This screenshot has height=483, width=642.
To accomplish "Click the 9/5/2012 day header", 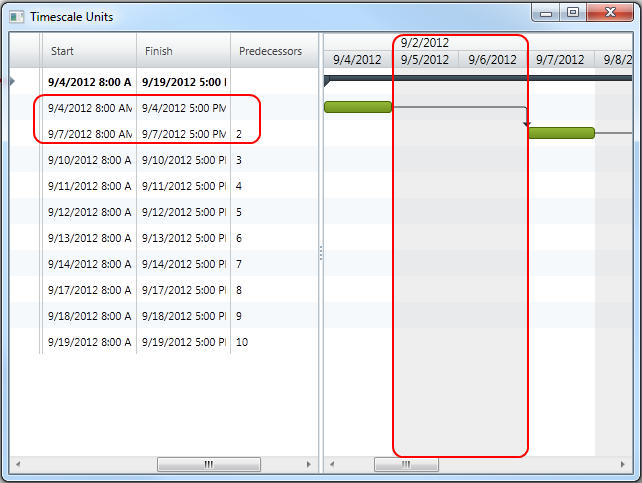I will [425, 60].
